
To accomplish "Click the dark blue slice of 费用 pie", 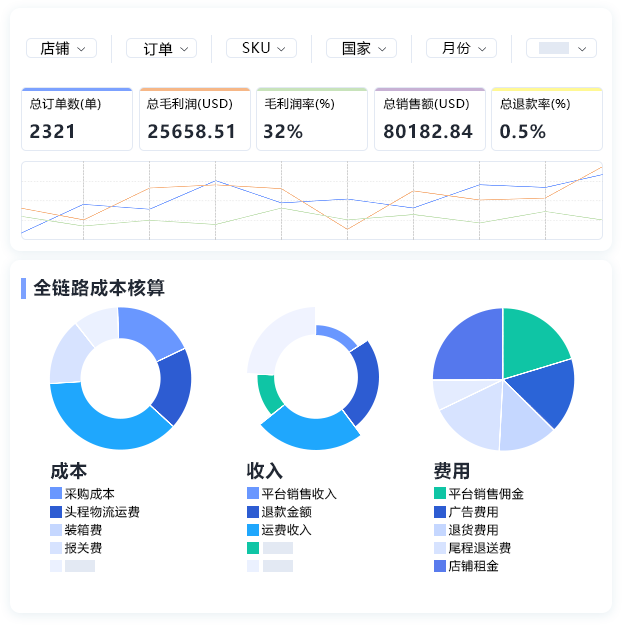I will (x=546, y=391).
